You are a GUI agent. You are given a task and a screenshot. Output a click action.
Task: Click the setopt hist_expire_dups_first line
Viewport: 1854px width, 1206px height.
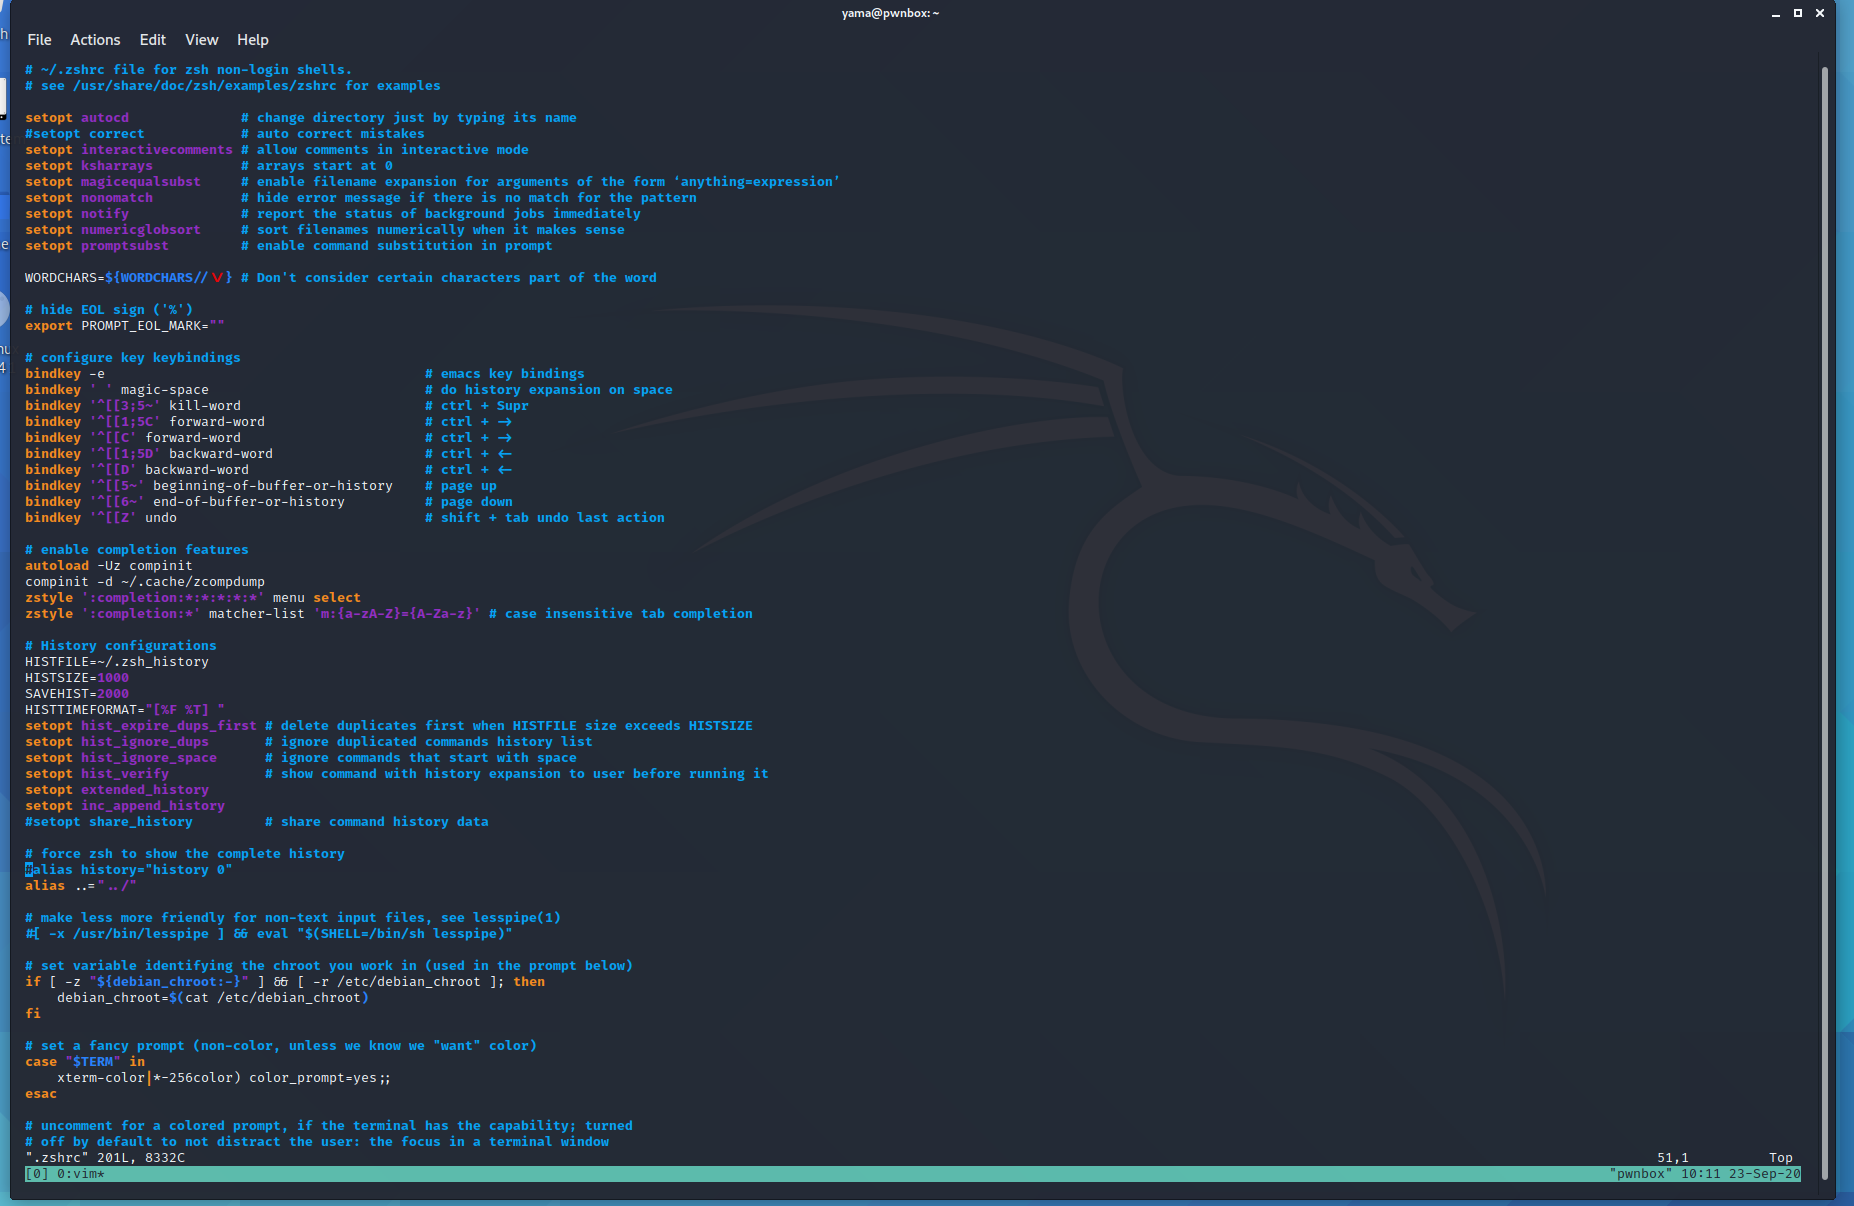coord(389,726)
